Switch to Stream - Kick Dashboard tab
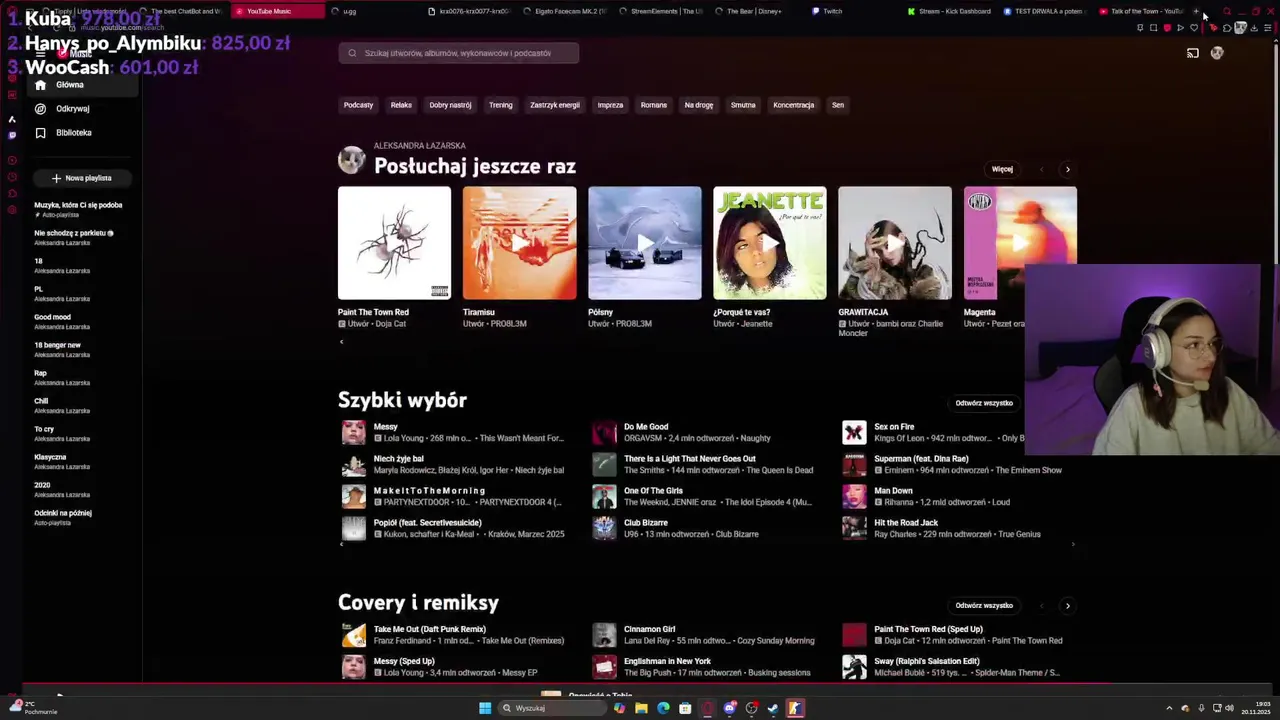The width and height of the screenshot is (1280, 720). click(949, 11)
